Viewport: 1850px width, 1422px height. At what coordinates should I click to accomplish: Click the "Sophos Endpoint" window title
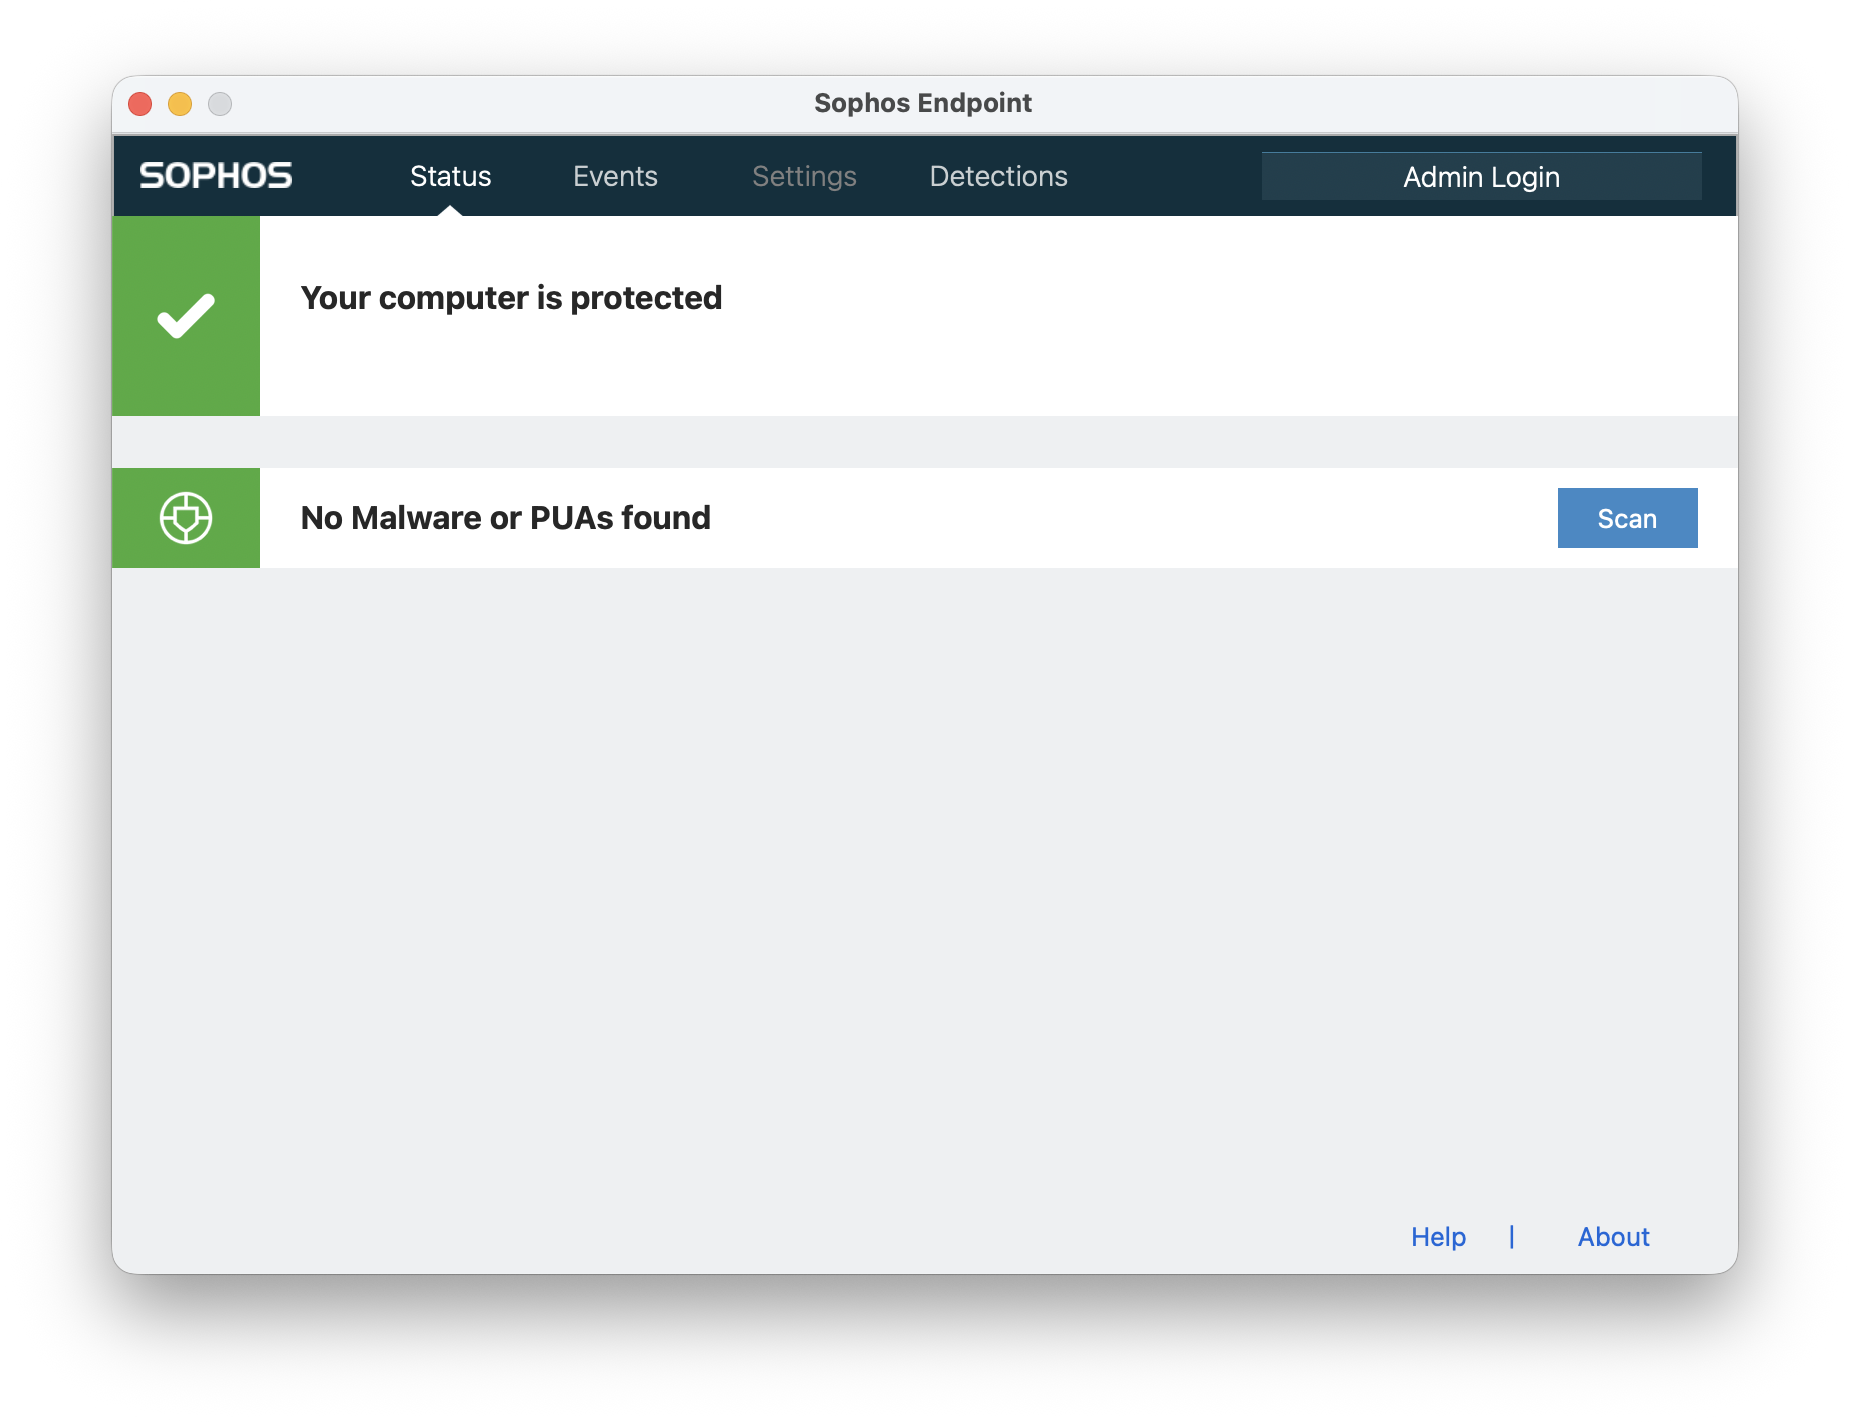pyautogui.click(x=922, y=103)
